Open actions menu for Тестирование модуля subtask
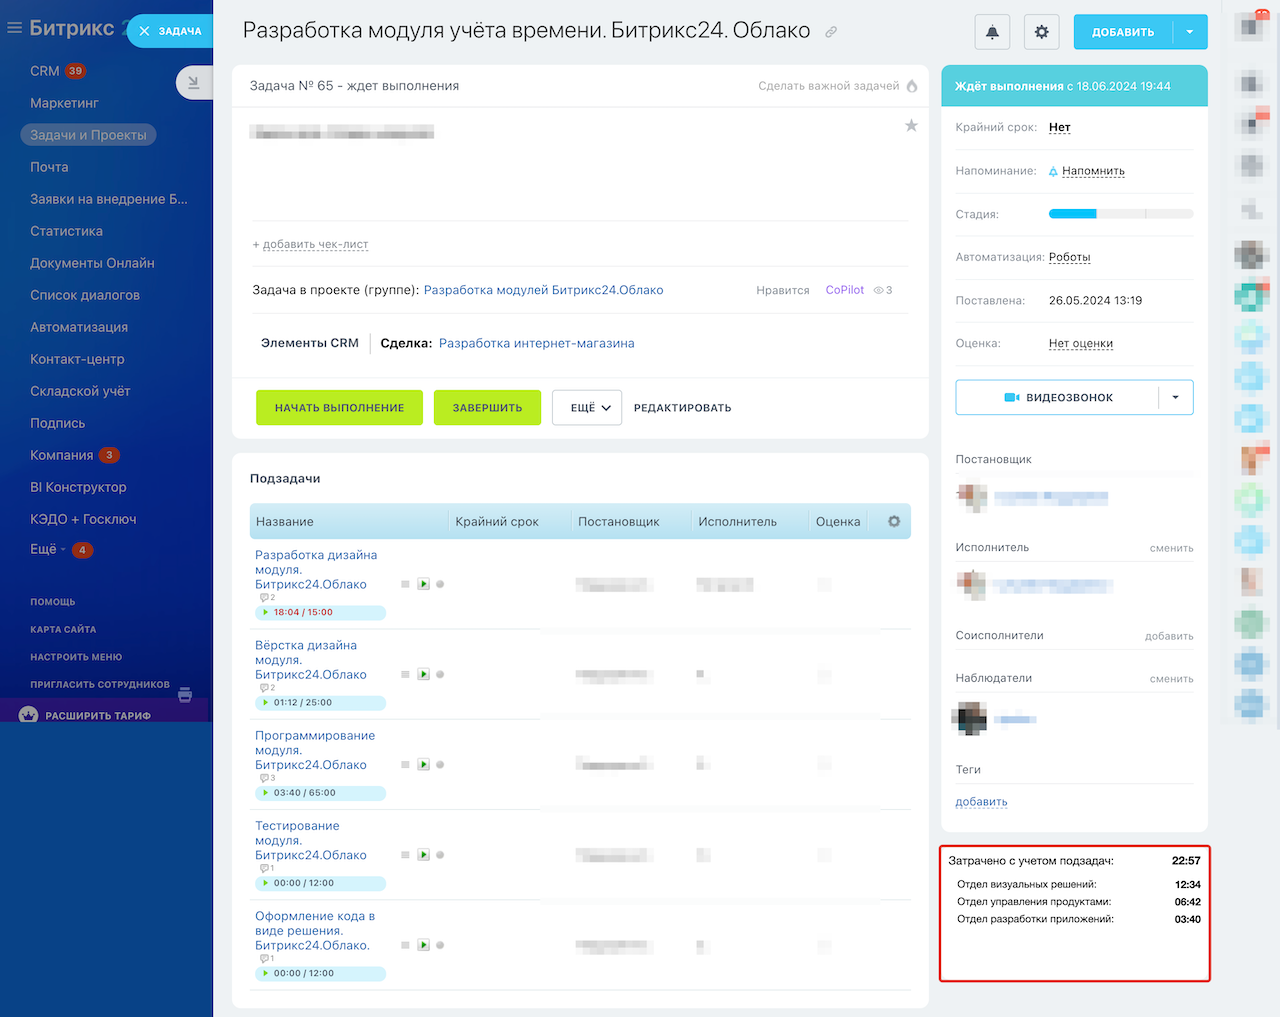Screen dimensions: 1280x1017 (405, 855)
